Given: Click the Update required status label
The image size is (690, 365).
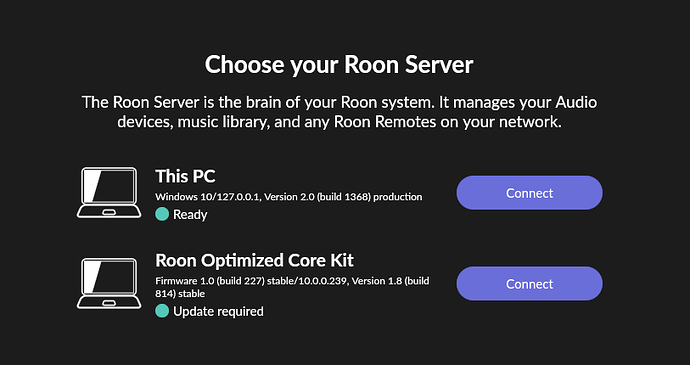Looking at the screenshot, I should pos(218,312).
